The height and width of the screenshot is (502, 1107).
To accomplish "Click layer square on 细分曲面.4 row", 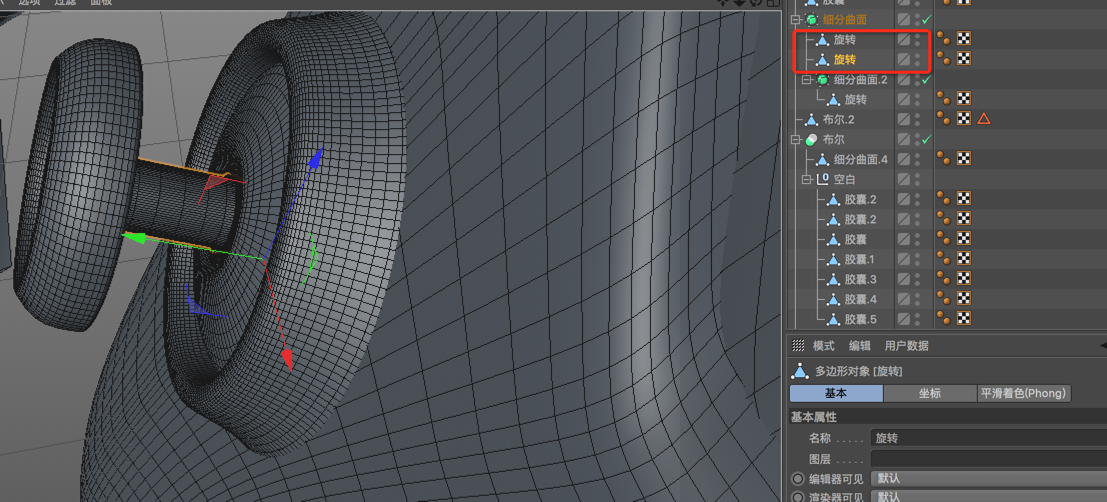I will (904, 160).
